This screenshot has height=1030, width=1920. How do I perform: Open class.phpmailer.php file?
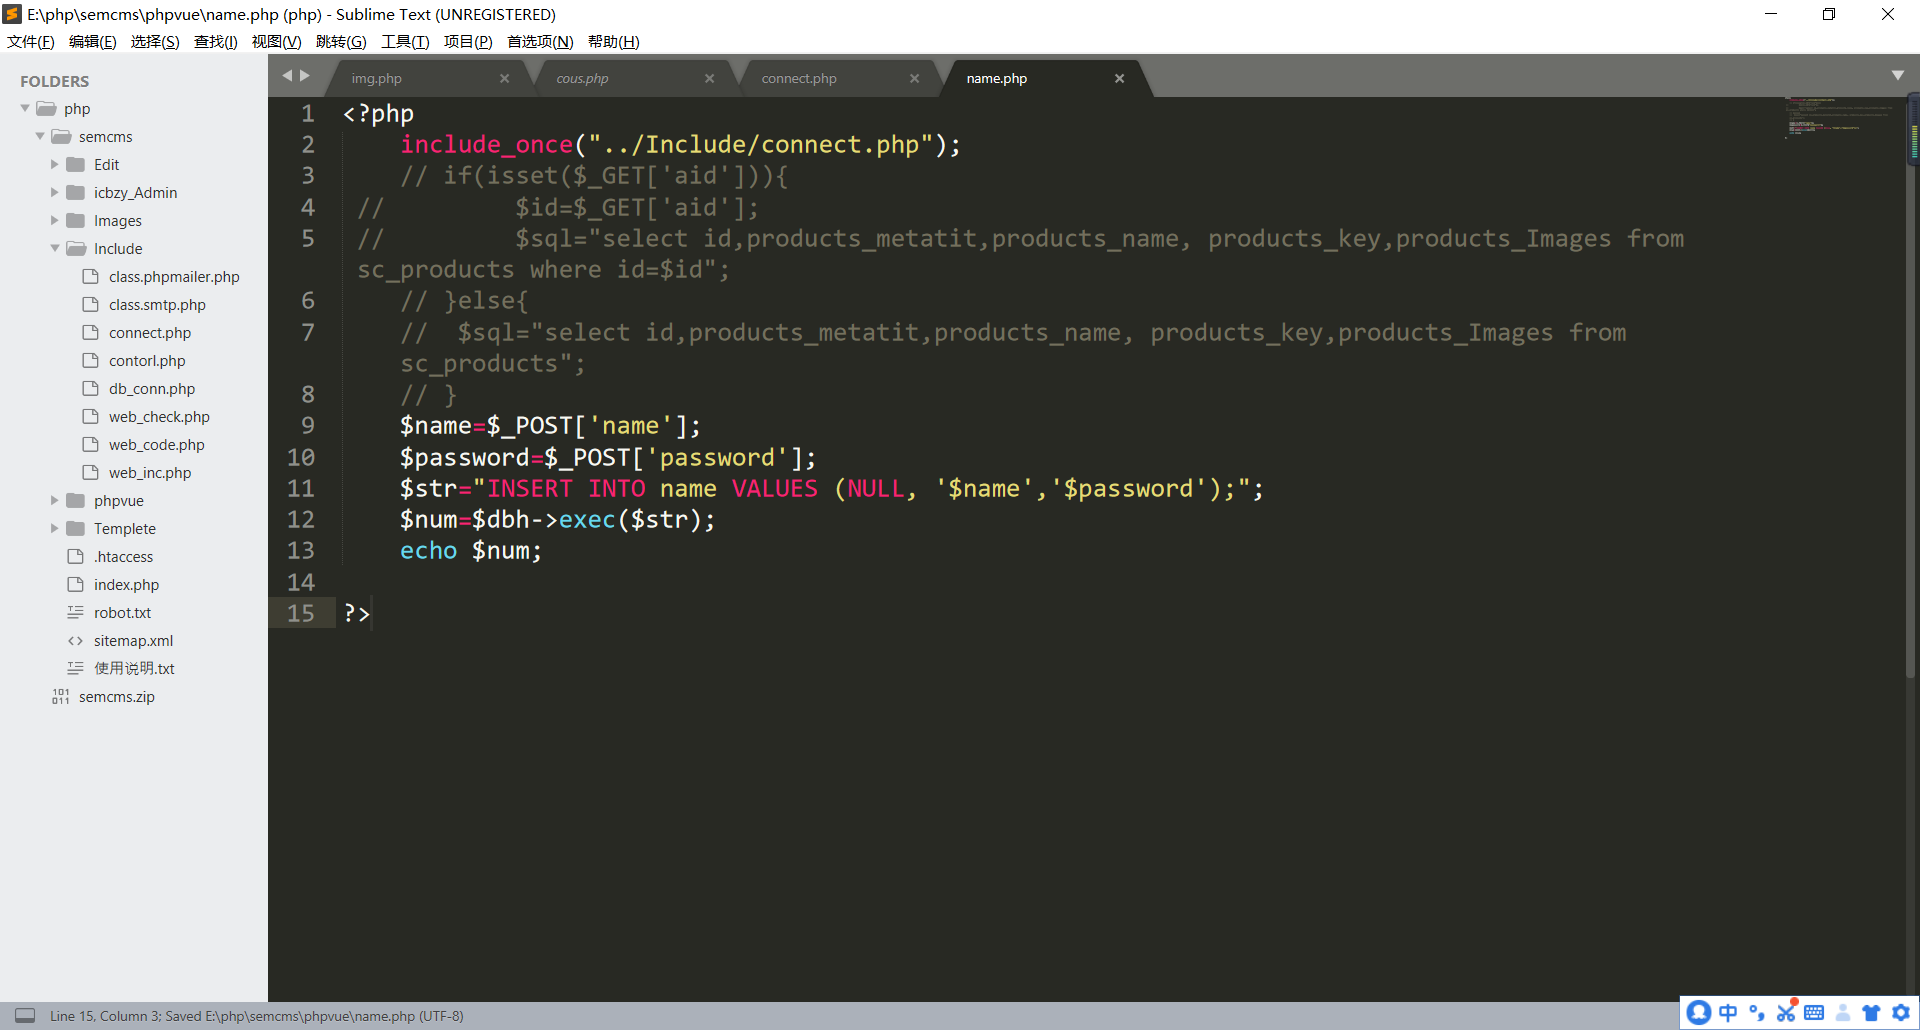pyautogui.click(x=174, y=276)
